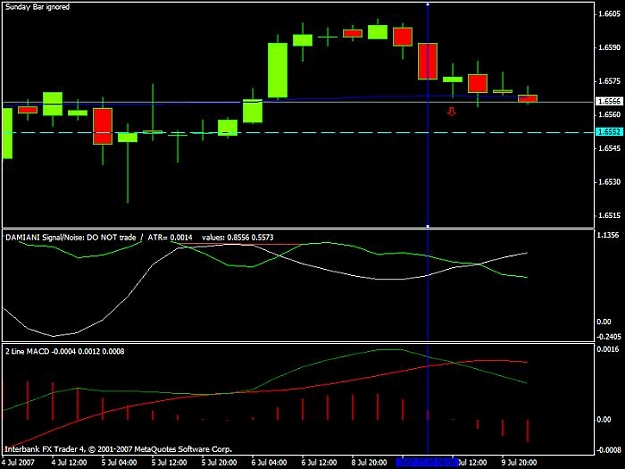The height and width of the screenshot is (469, 625).
Task: Click the '8 Jul 20:00' time axis label
Action: coord(369,463)
